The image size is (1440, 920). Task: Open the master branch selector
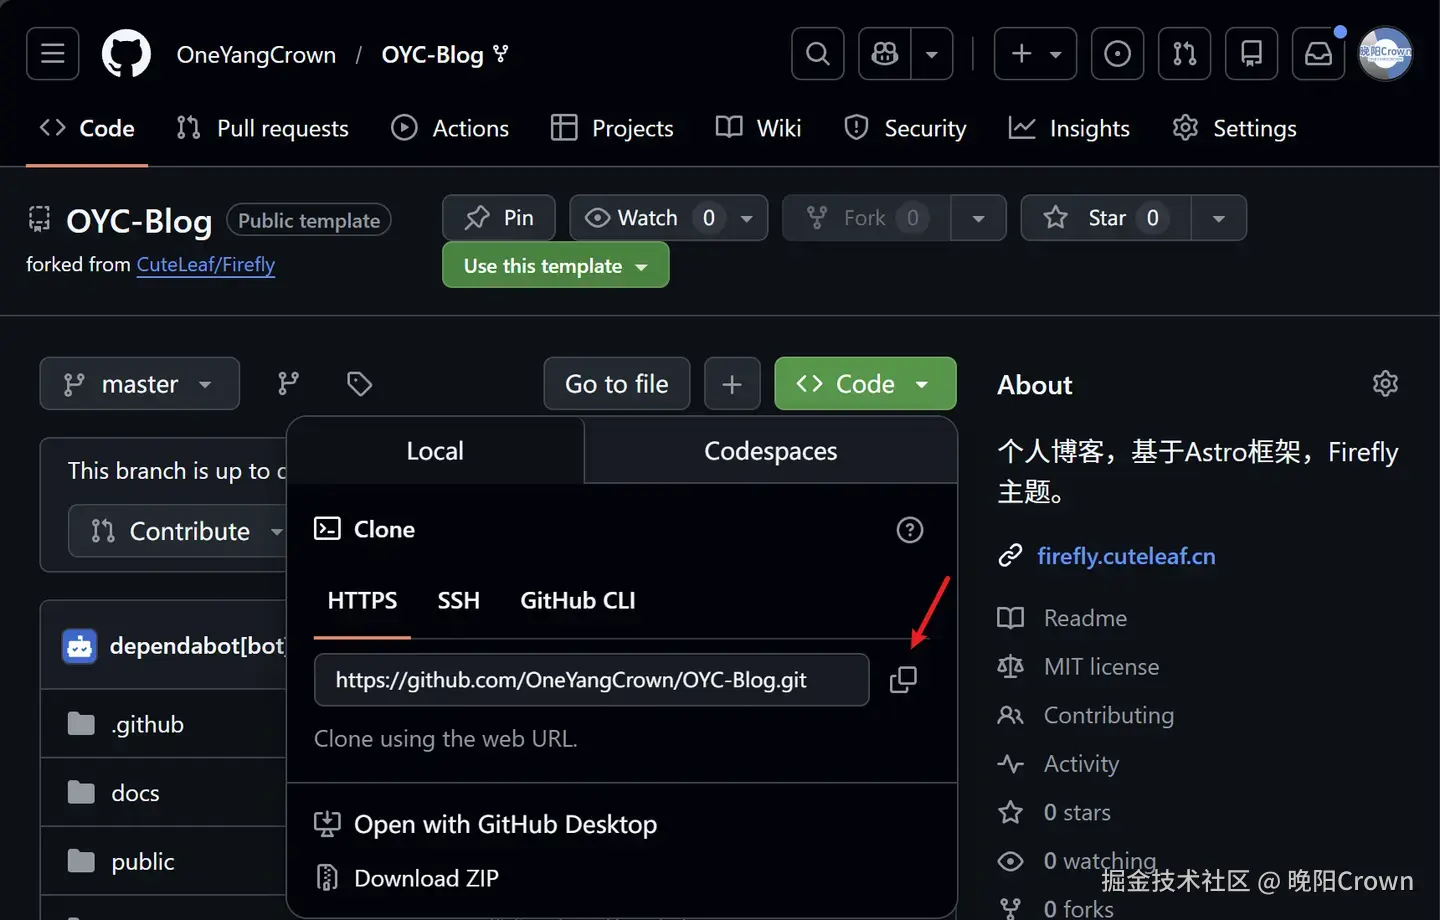[x=140, y=384]
